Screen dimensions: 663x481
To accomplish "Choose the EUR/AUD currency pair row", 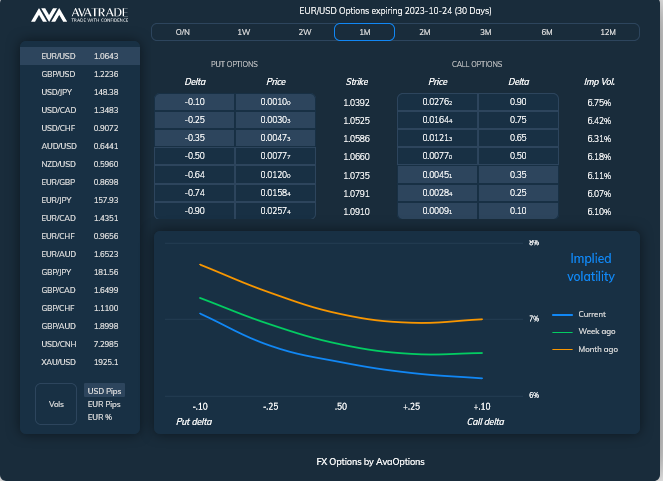I will coord(80,254).
